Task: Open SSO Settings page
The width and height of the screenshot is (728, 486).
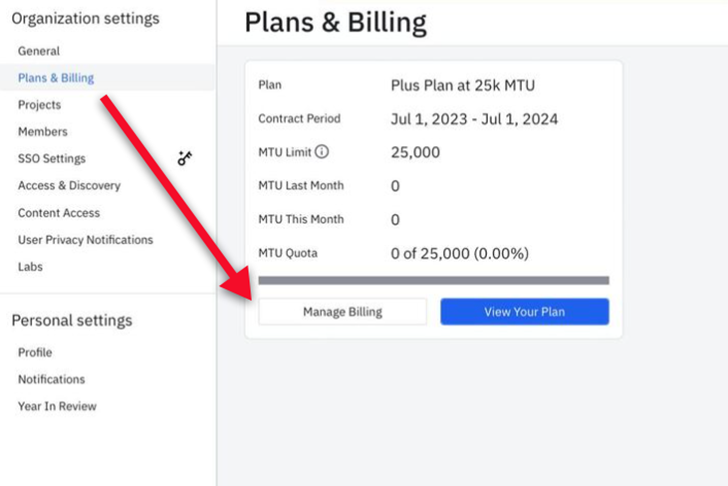Action: 52,159
